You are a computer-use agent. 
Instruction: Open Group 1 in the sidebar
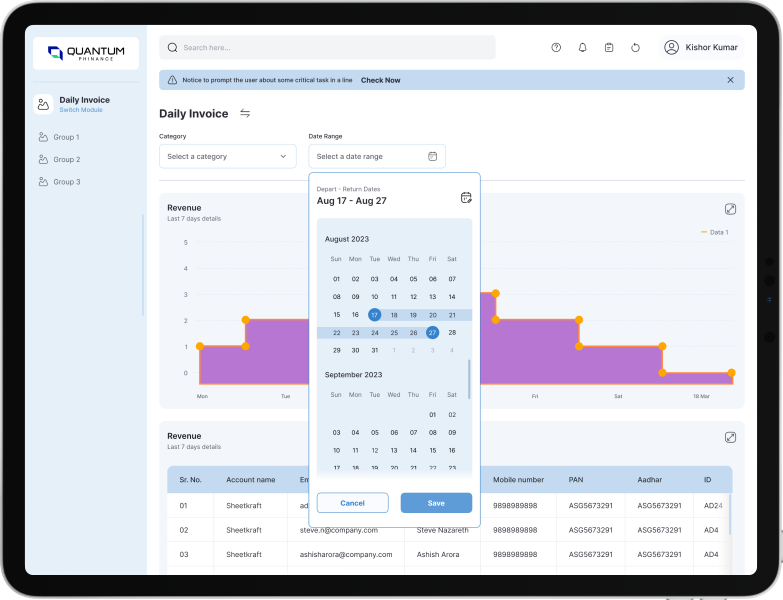66,137
